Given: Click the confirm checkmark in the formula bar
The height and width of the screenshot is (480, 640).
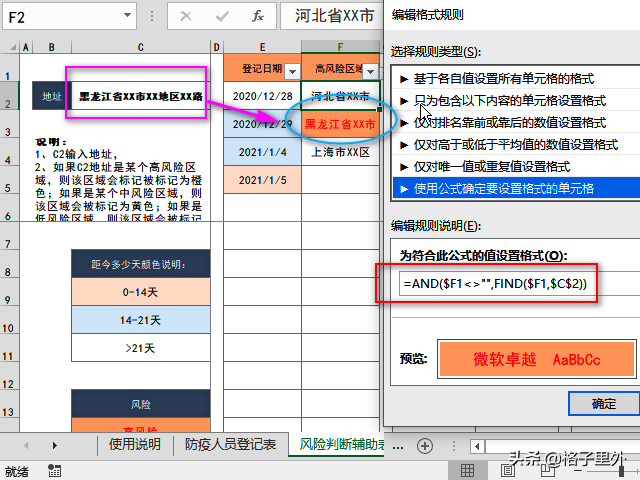Looking at the screenshot, I should pyautogui.click(x=222, y=16).
